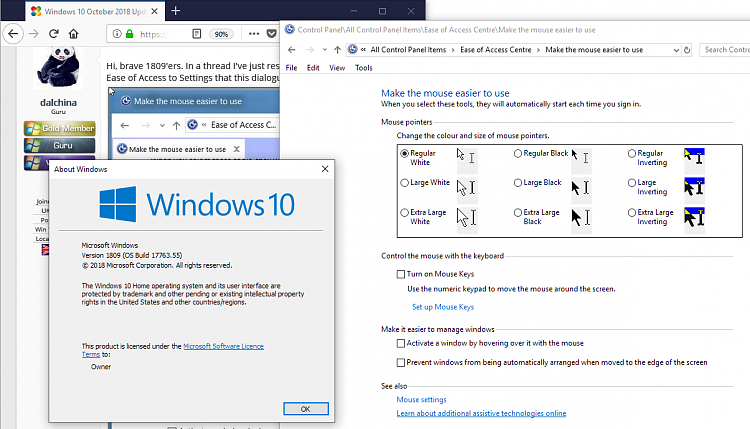Go back in the Firefox browser

click(13, 34)
